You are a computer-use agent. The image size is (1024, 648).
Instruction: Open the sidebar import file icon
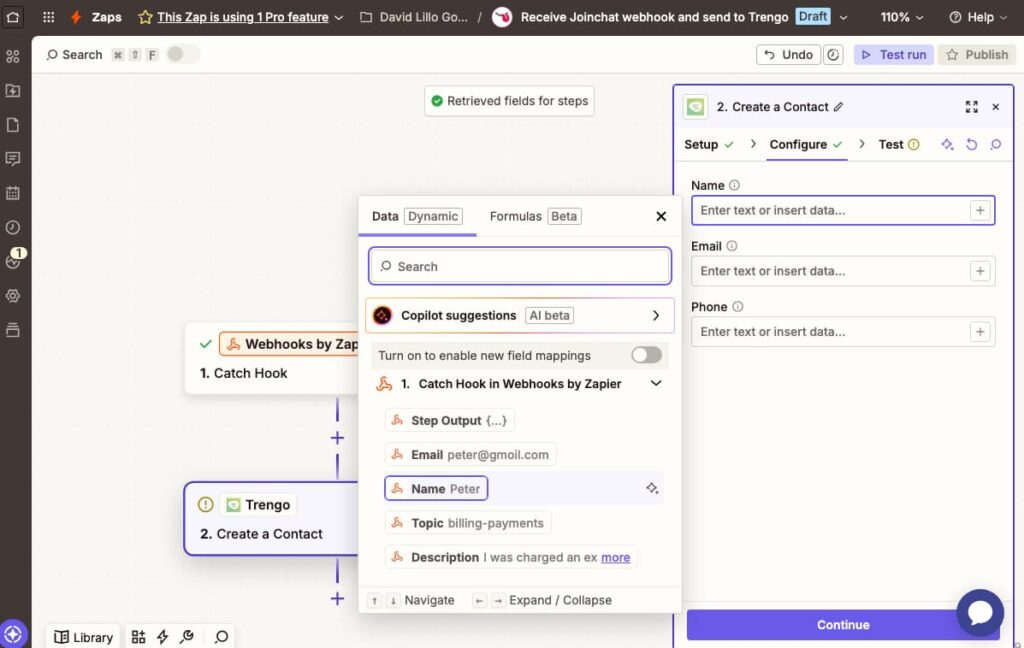click(12, 90)
